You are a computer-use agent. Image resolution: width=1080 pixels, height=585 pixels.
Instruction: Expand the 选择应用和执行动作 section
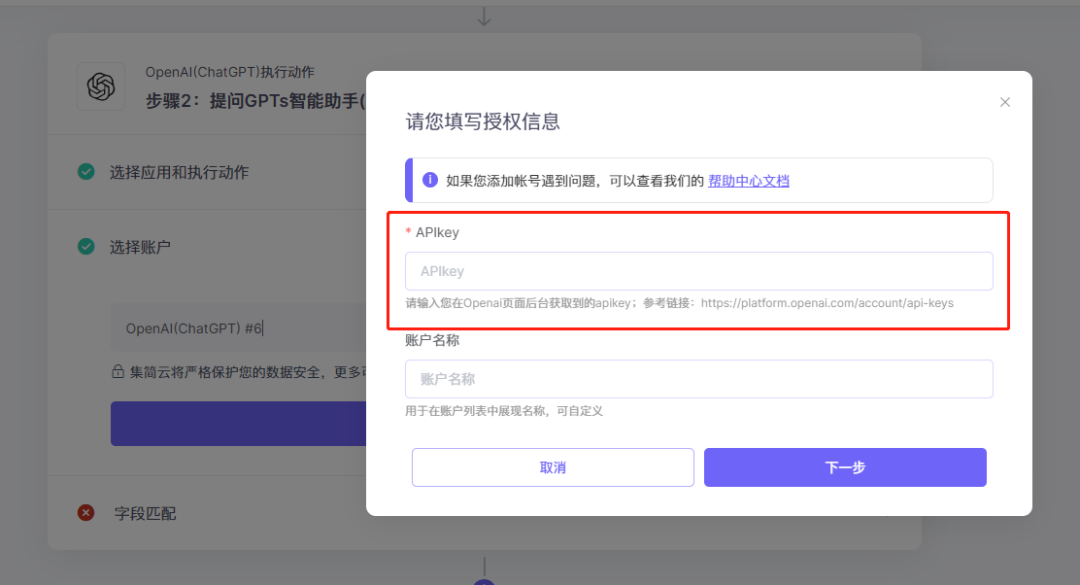point(179,172)
